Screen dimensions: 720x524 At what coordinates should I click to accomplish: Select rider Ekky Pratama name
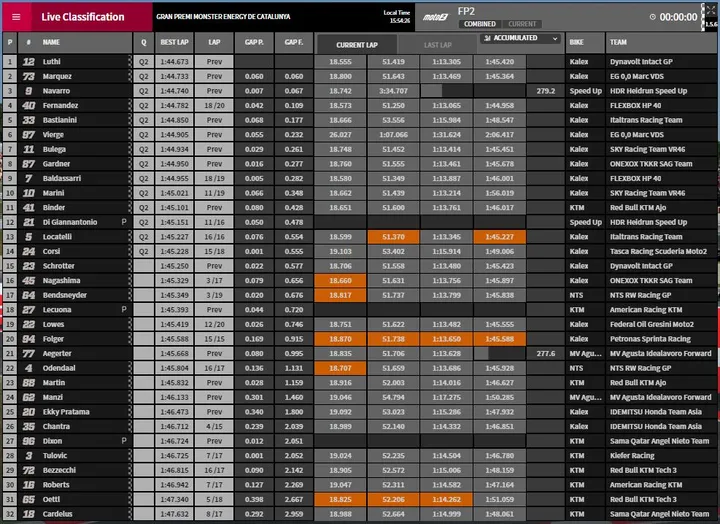pos(66,412)
